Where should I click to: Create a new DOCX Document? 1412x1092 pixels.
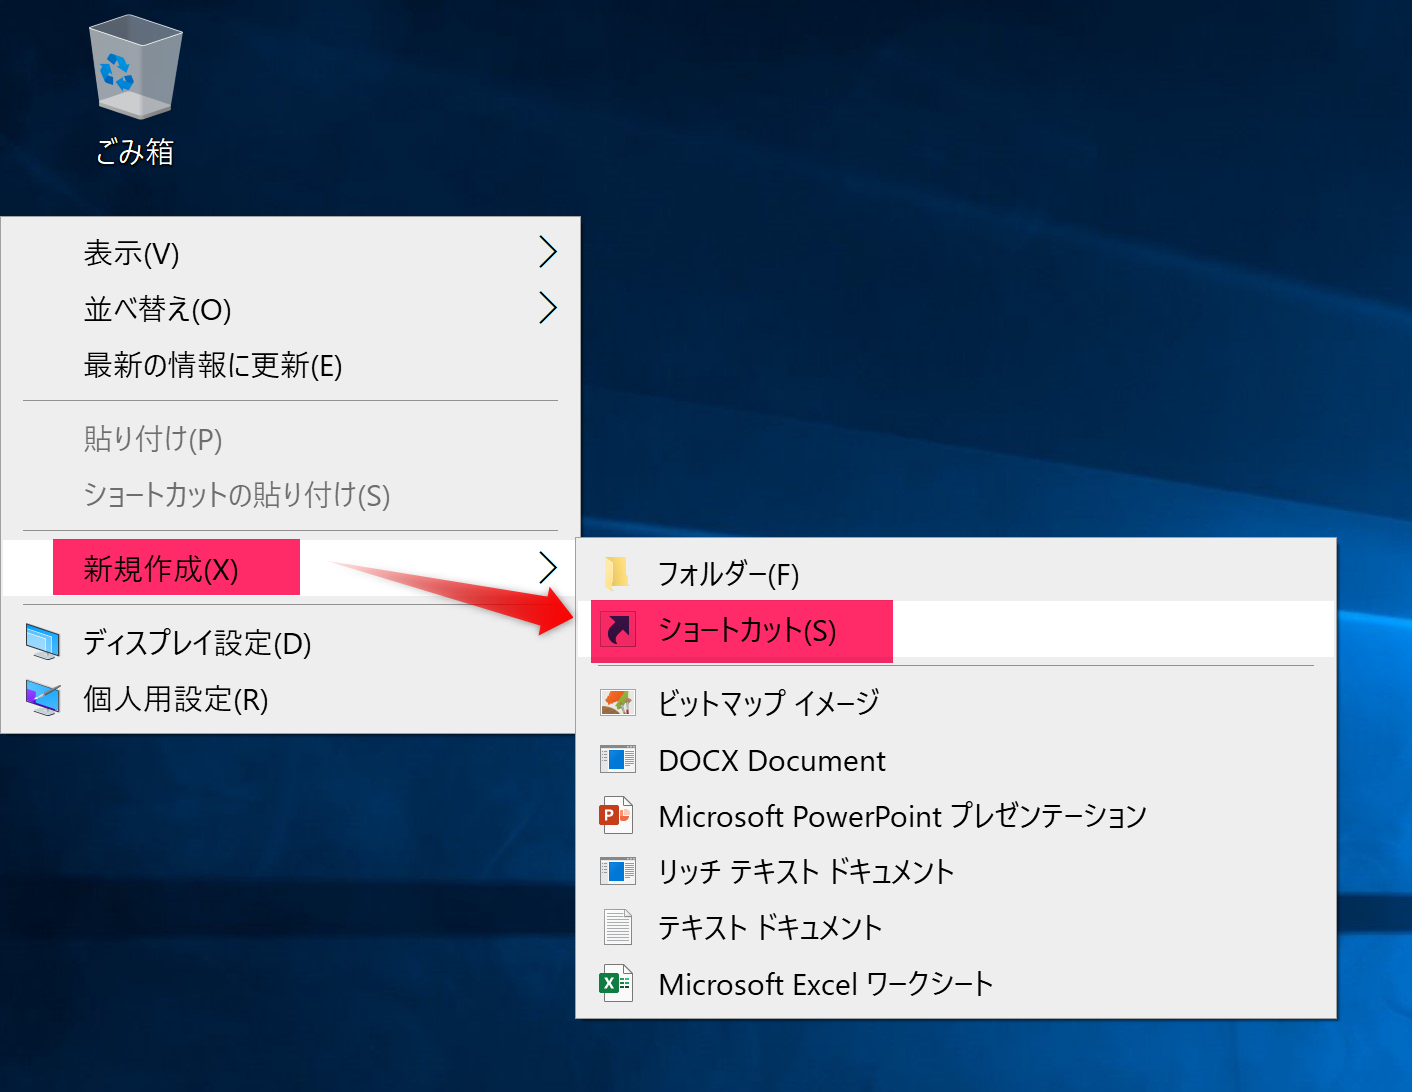tap(771, 759)
